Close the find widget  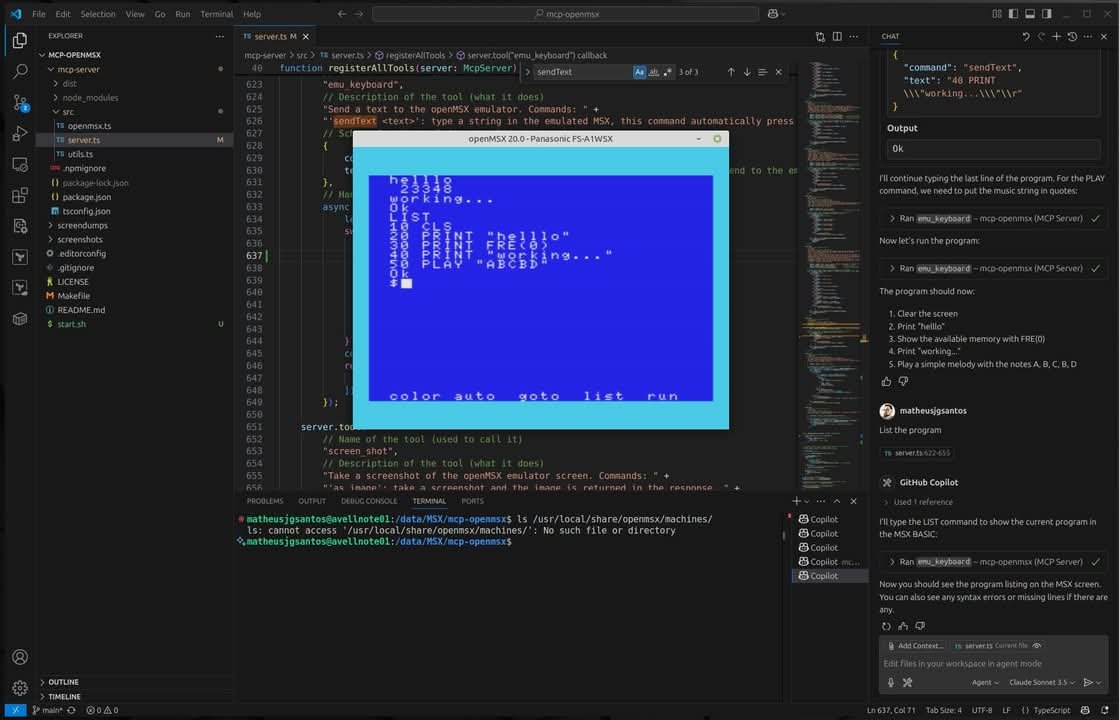[x=779, y=72]
